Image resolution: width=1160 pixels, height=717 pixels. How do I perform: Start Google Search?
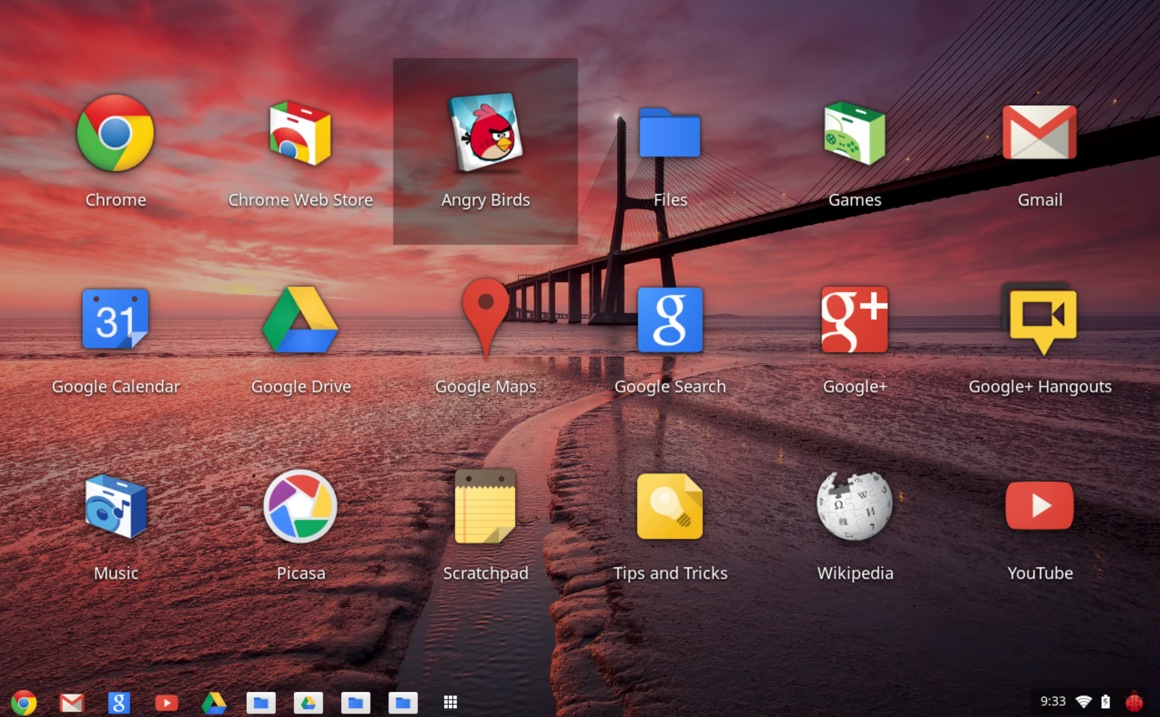pos(670,320)
